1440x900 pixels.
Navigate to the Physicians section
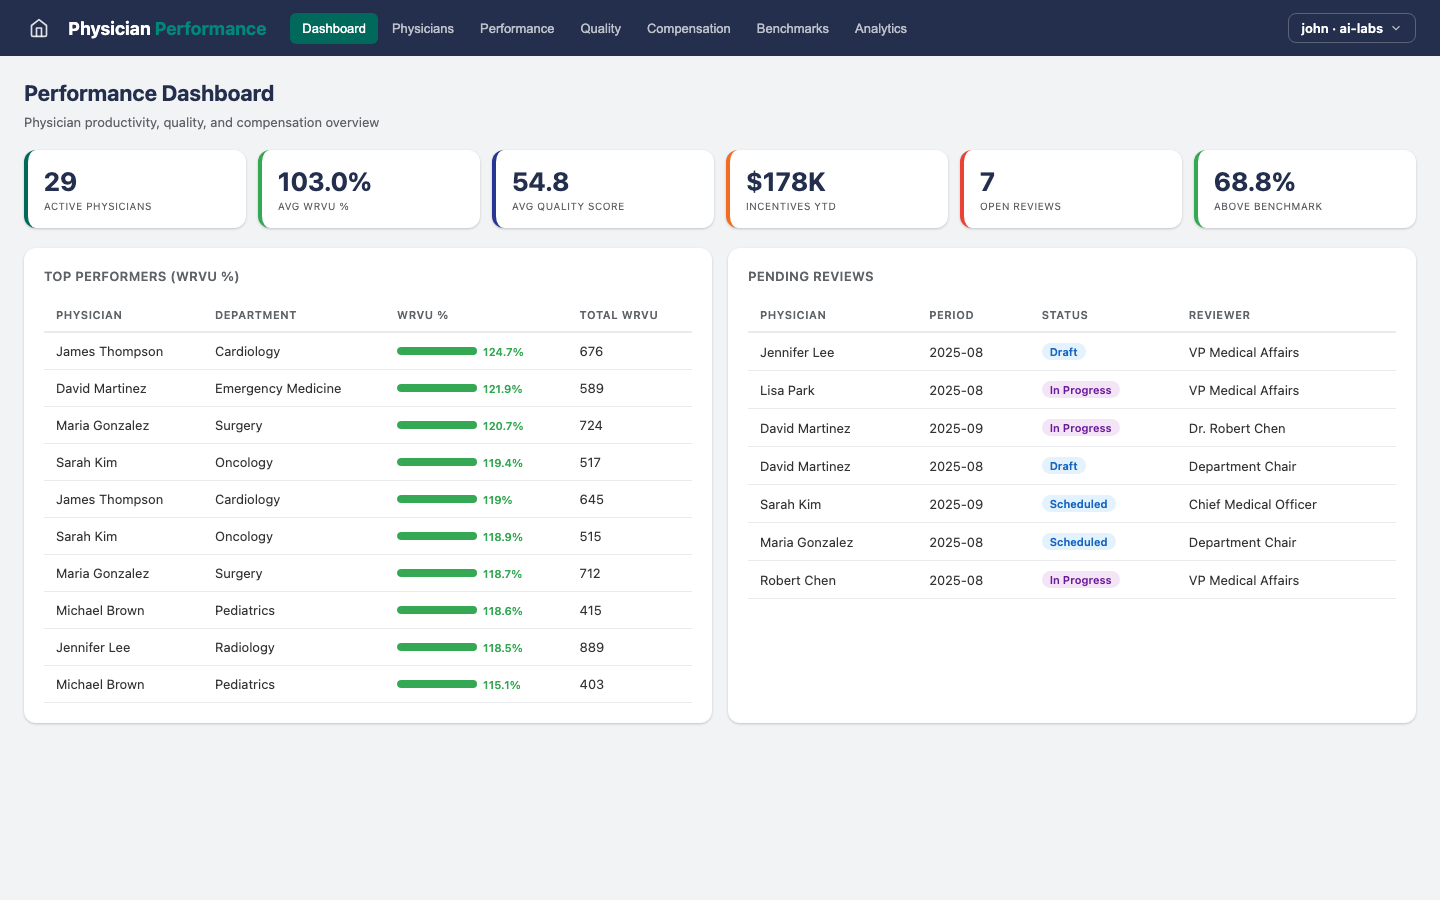(422, 28)
